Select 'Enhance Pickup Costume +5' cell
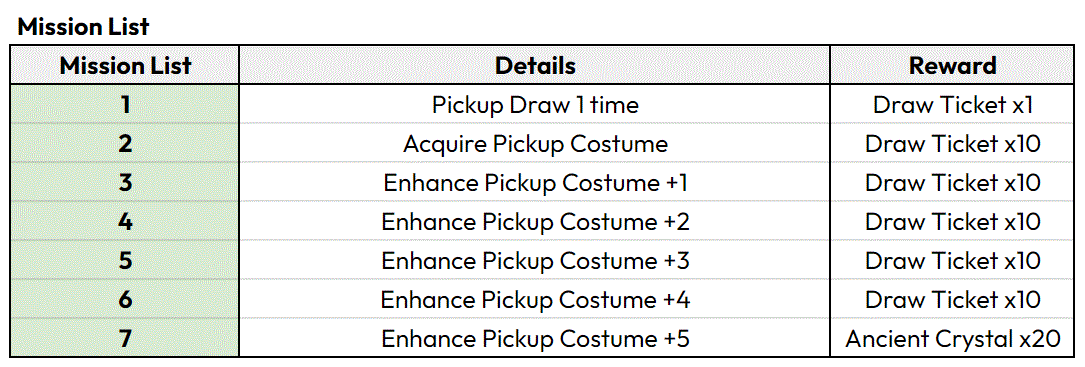1085x367 pixels. pos(535,338)
